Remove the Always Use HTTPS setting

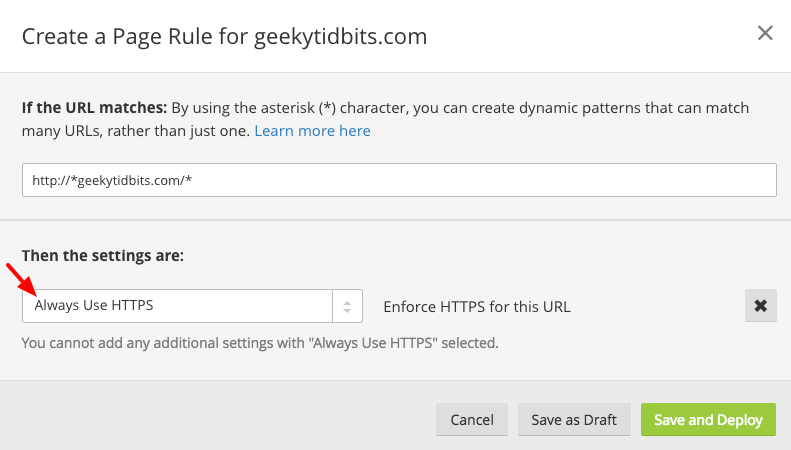(x=761, y=306)
